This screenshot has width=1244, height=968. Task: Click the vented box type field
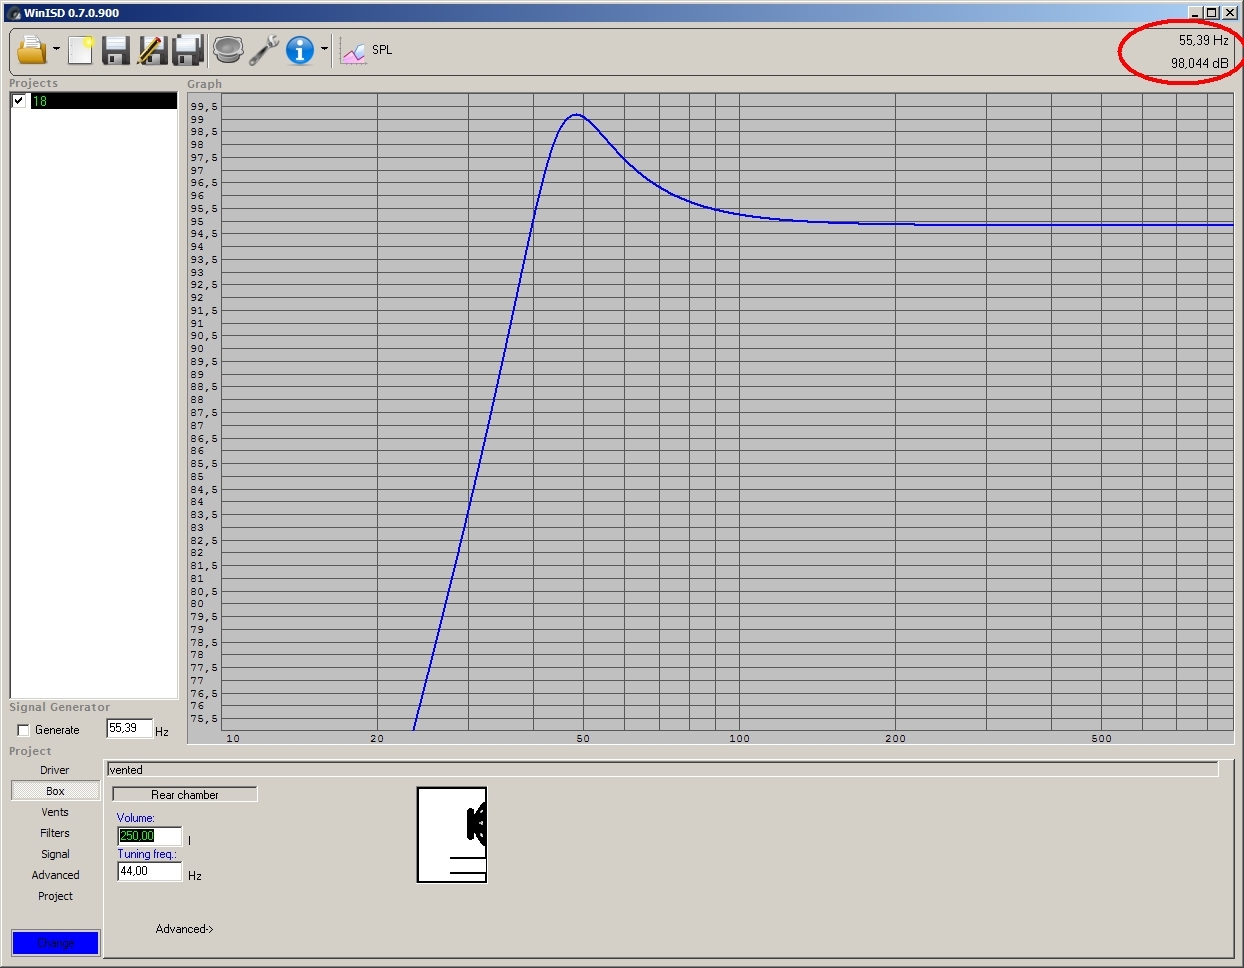click(662, 770)
